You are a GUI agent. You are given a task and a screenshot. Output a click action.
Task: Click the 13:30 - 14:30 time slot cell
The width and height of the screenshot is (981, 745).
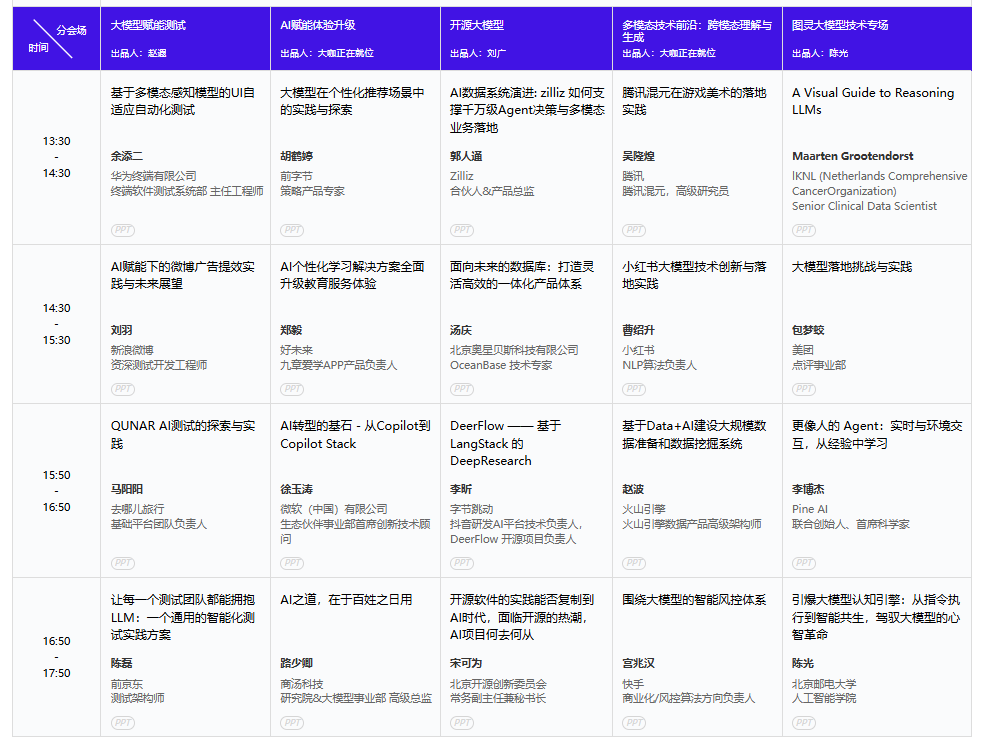(56, 157)
